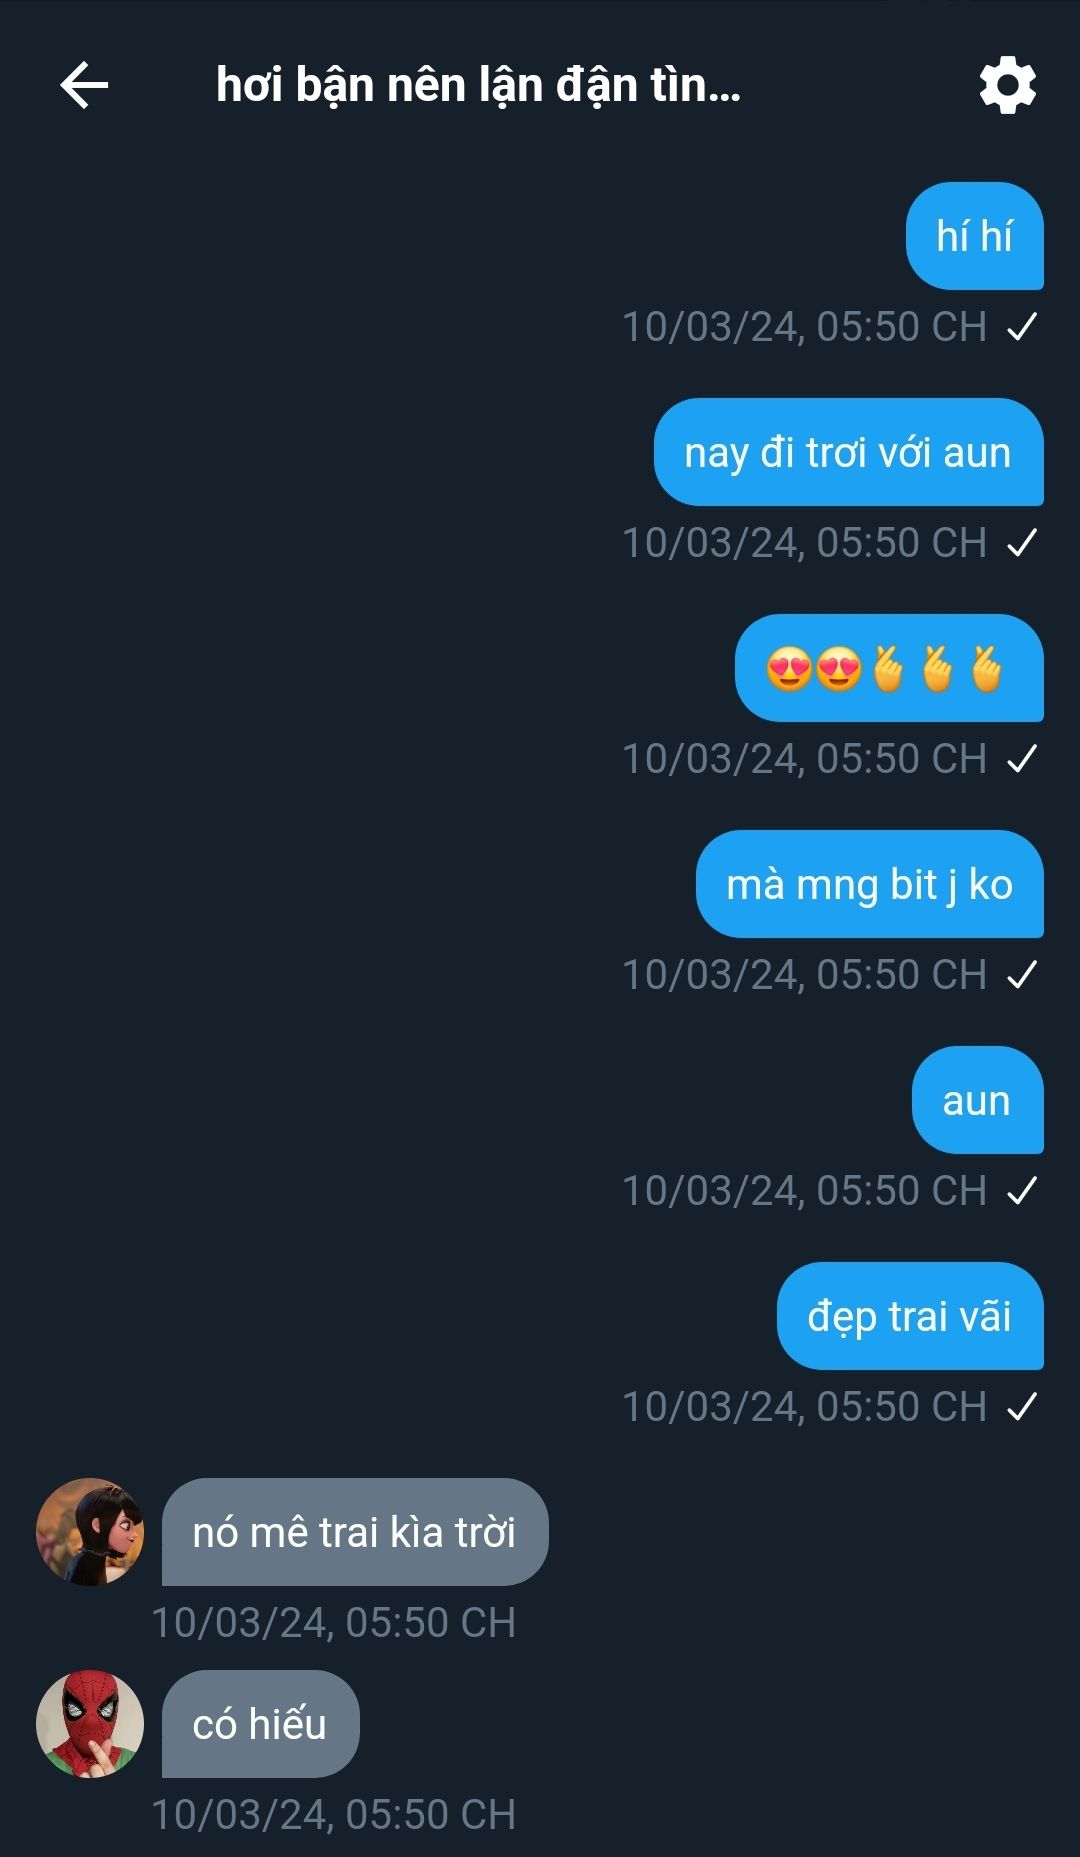The image size is (1080, 1857).
Task: Select the 'nay đi trơi với aun' bubble
Action: coord(849,452)
